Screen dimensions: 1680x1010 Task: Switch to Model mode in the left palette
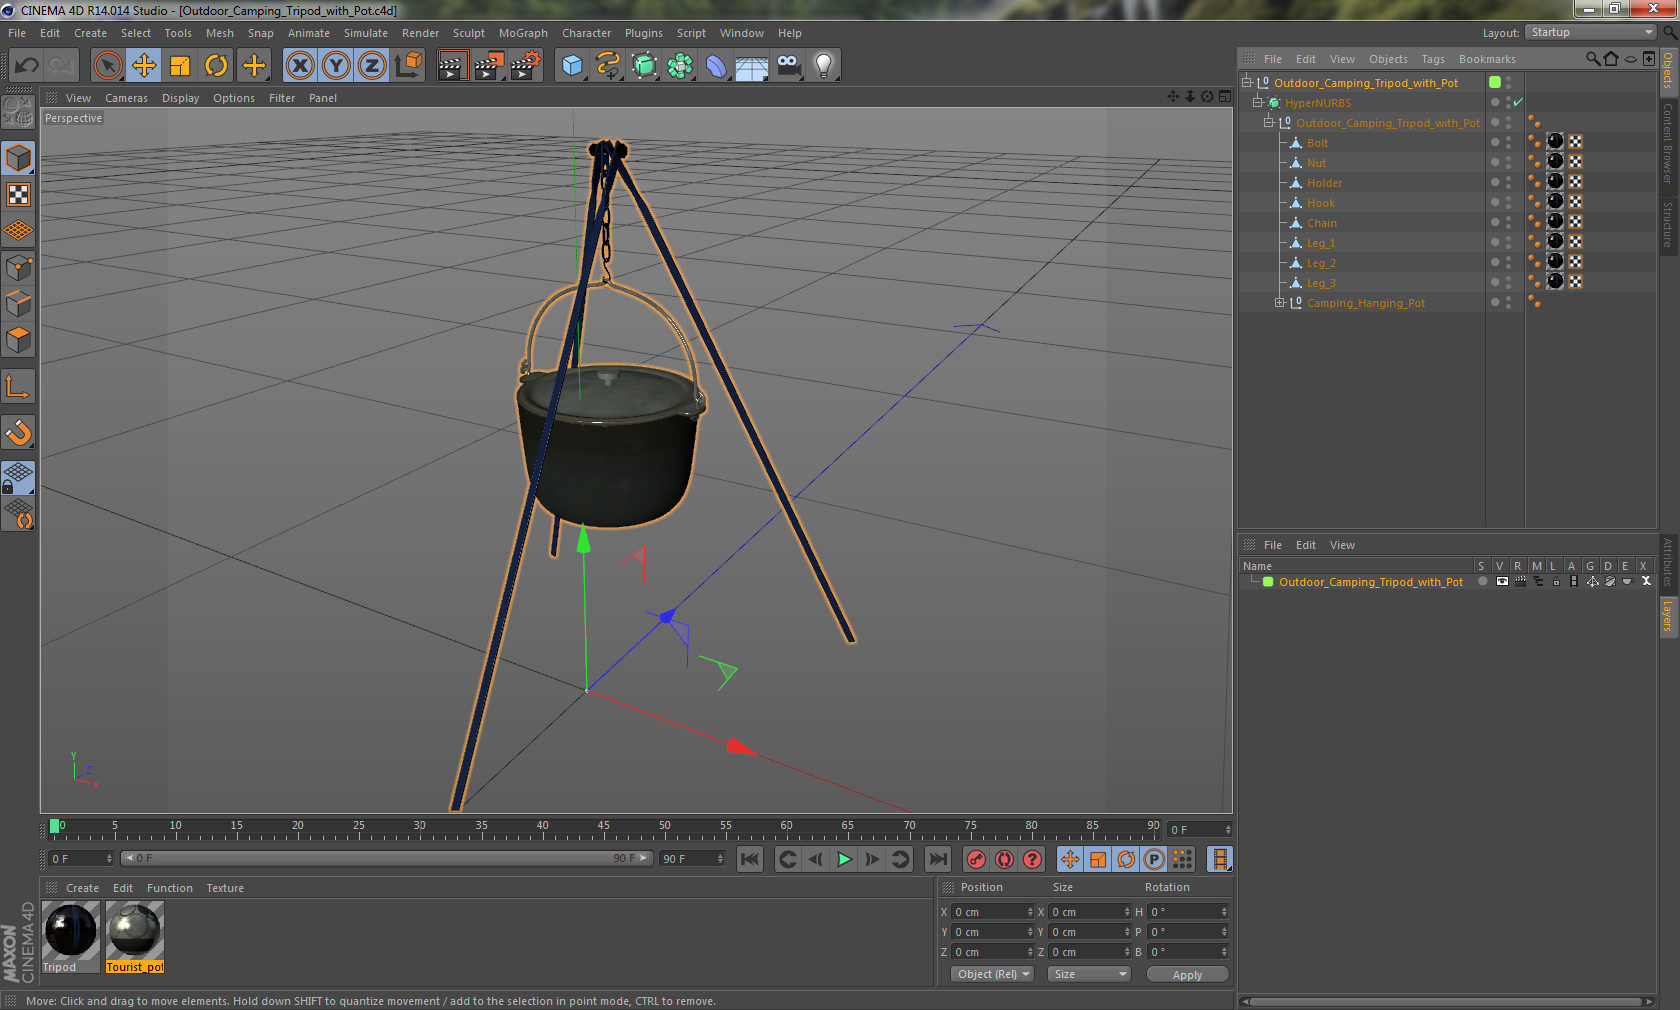[x=18, y=159]
